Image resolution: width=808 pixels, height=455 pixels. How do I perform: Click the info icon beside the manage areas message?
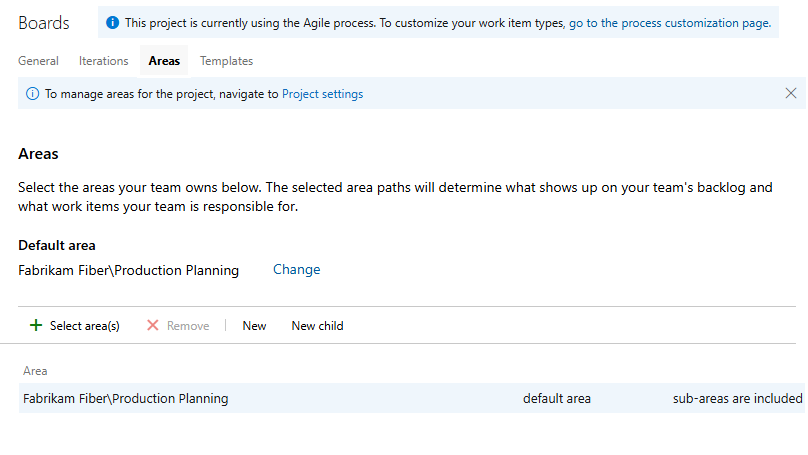[32, 94]
